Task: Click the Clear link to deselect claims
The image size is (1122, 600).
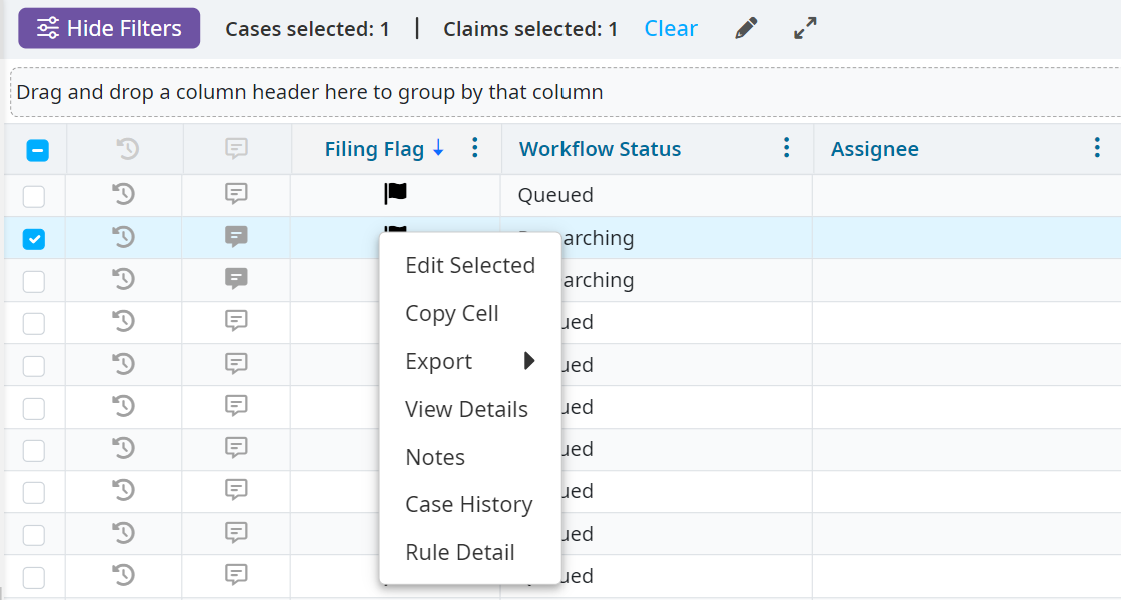Action: [x=671, y=28]
